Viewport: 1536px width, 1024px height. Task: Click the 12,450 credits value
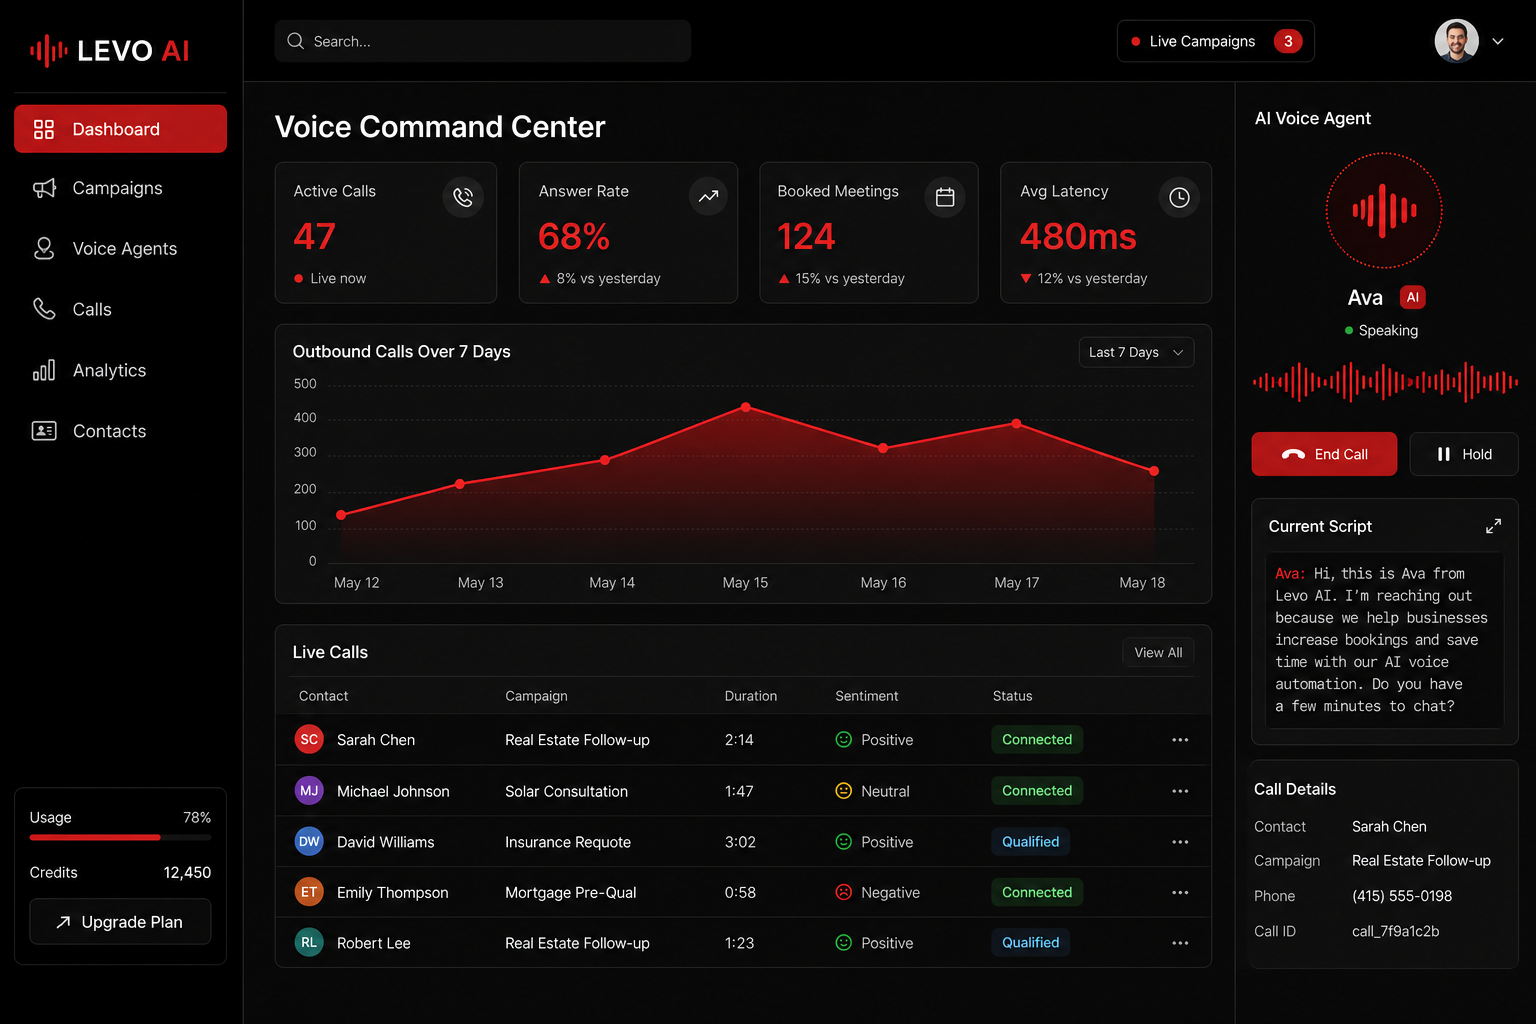tap(187, 872)
